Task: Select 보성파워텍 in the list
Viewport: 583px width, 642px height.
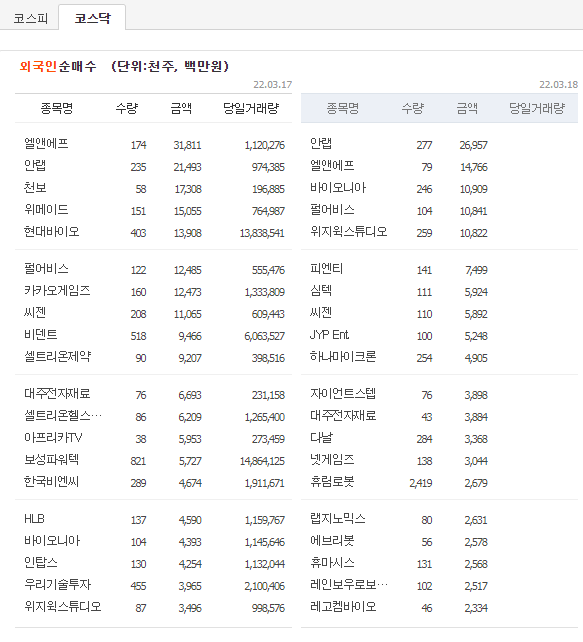Action: point(52,460)
